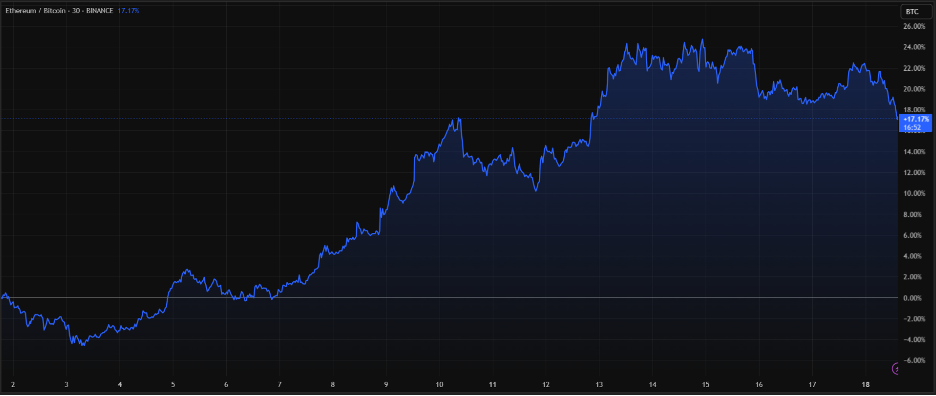The height and width of the screenshot is (396, 936).
Task: Click the 2.00% price scale label
Action: click(916, 277)
